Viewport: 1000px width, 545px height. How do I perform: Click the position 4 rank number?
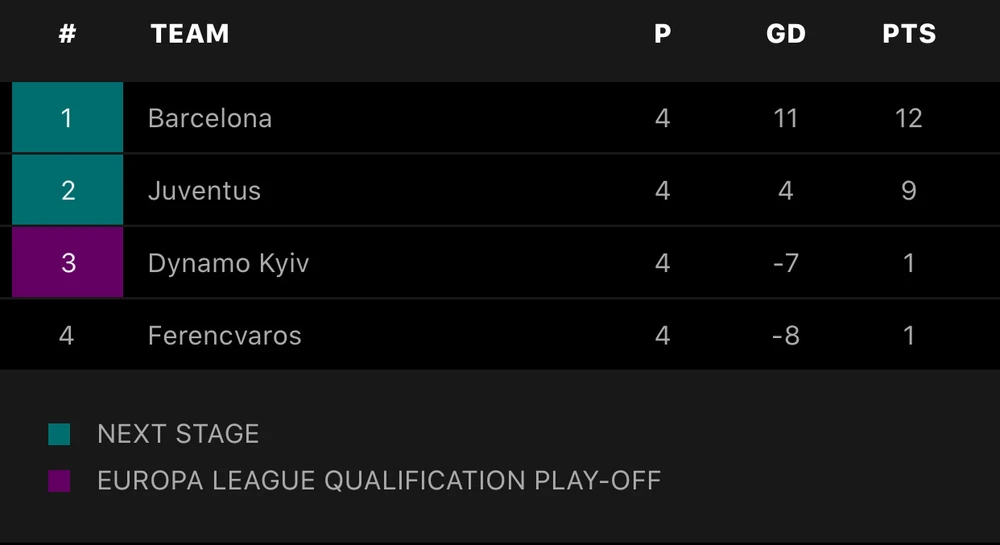pyautogui.click(x=67, y=335)
